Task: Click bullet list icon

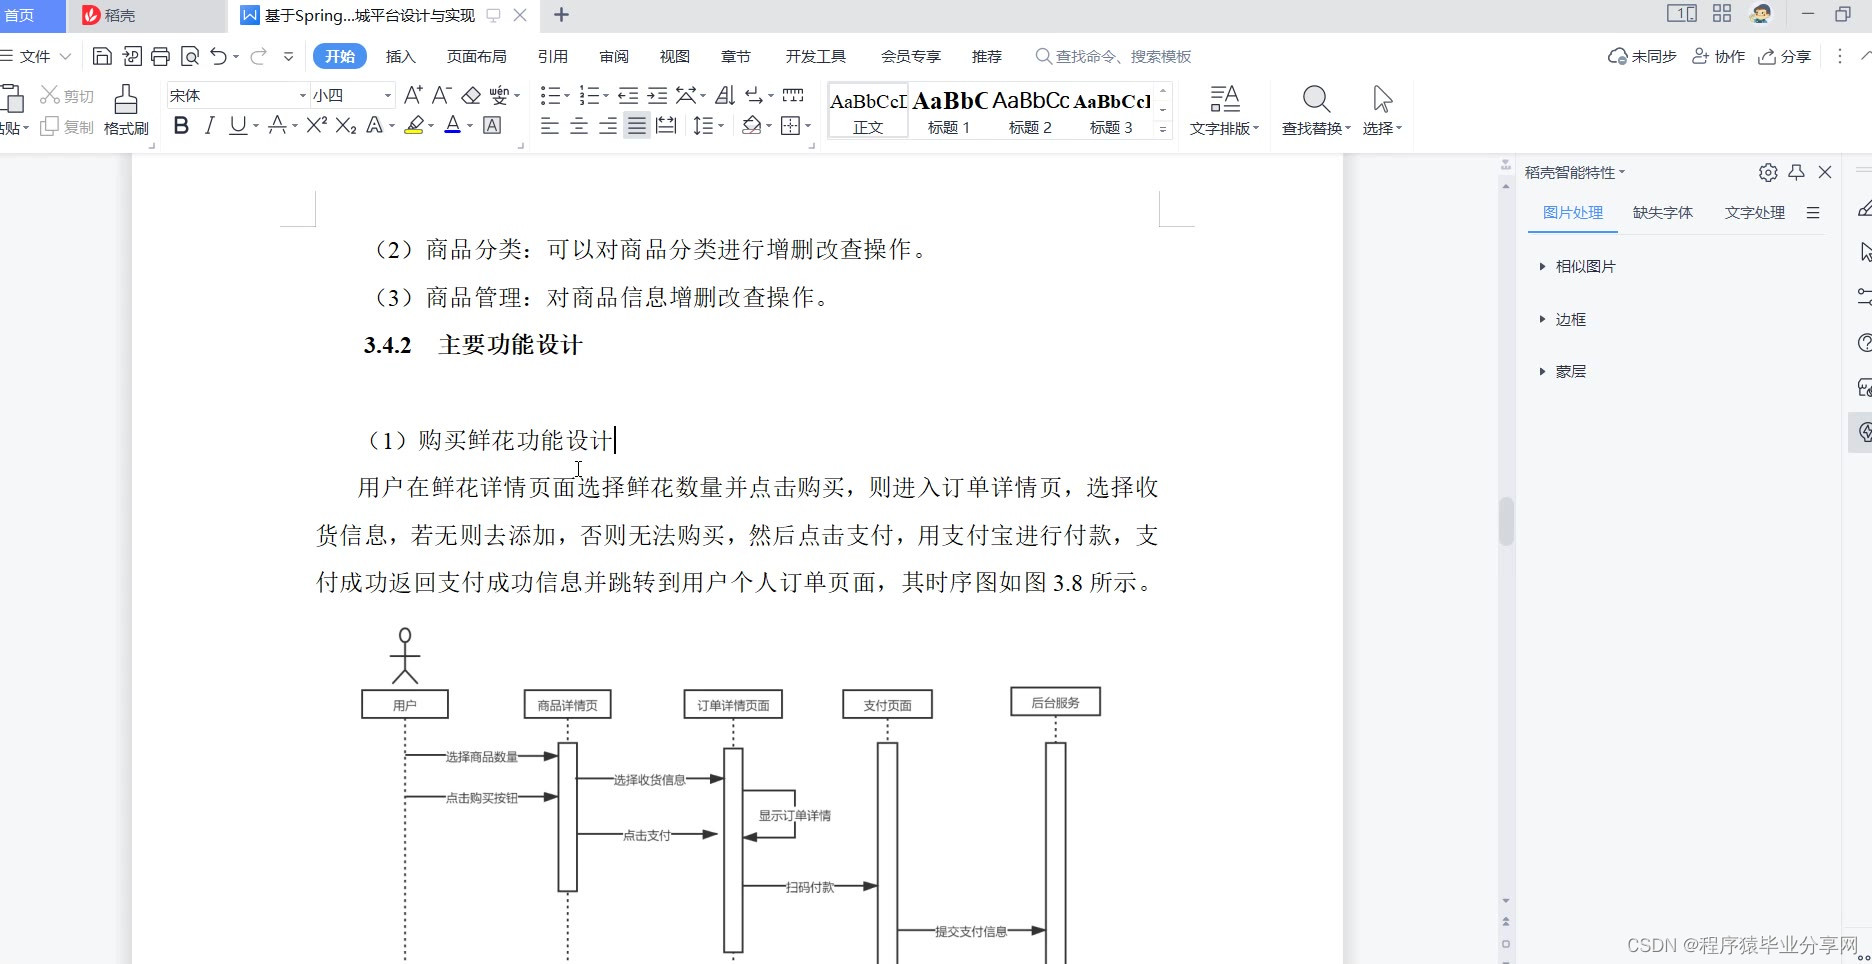Action: [x=550, y=95]
